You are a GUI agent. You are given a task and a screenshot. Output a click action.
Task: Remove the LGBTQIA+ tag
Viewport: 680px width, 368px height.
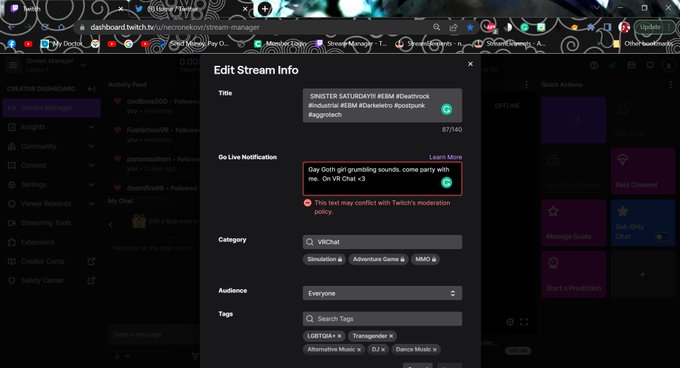click(x=339, y=336)
